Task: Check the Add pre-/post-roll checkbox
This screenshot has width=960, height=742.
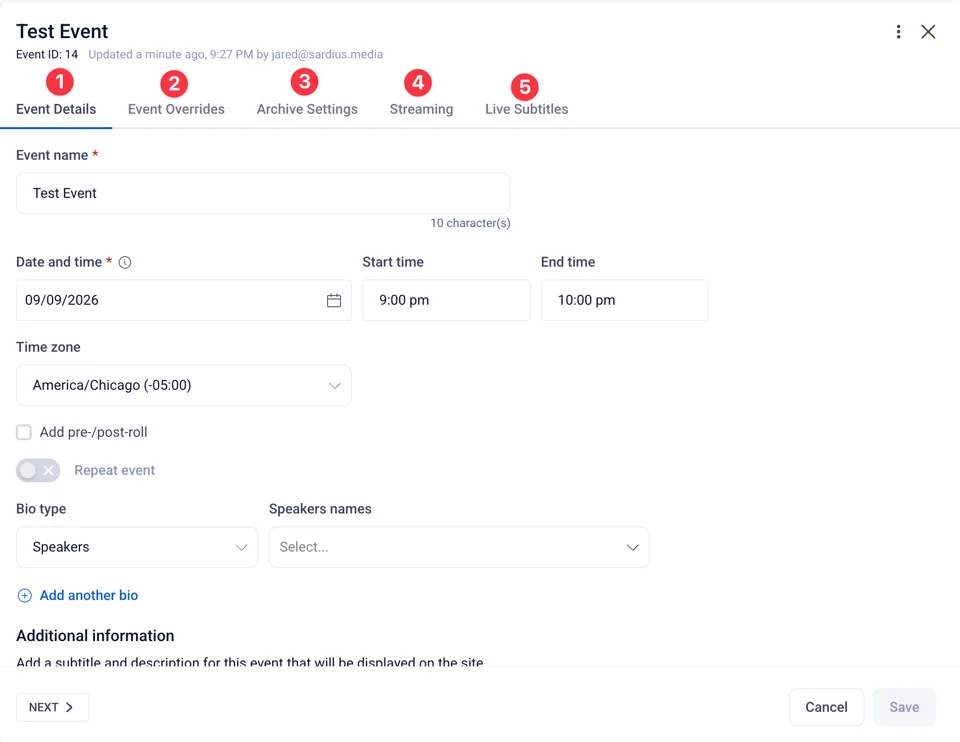Action: pyautogui.click(x=24, y=432)
